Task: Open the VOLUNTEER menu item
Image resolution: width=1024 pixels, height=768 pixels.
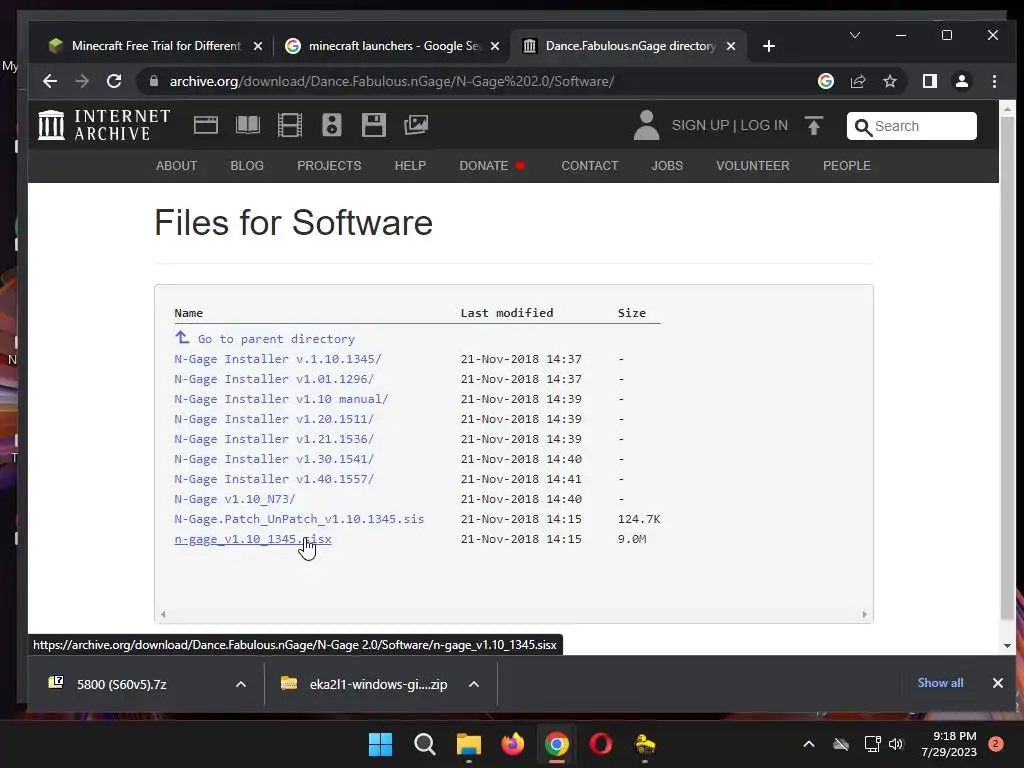Action: (x=752, y=165)
